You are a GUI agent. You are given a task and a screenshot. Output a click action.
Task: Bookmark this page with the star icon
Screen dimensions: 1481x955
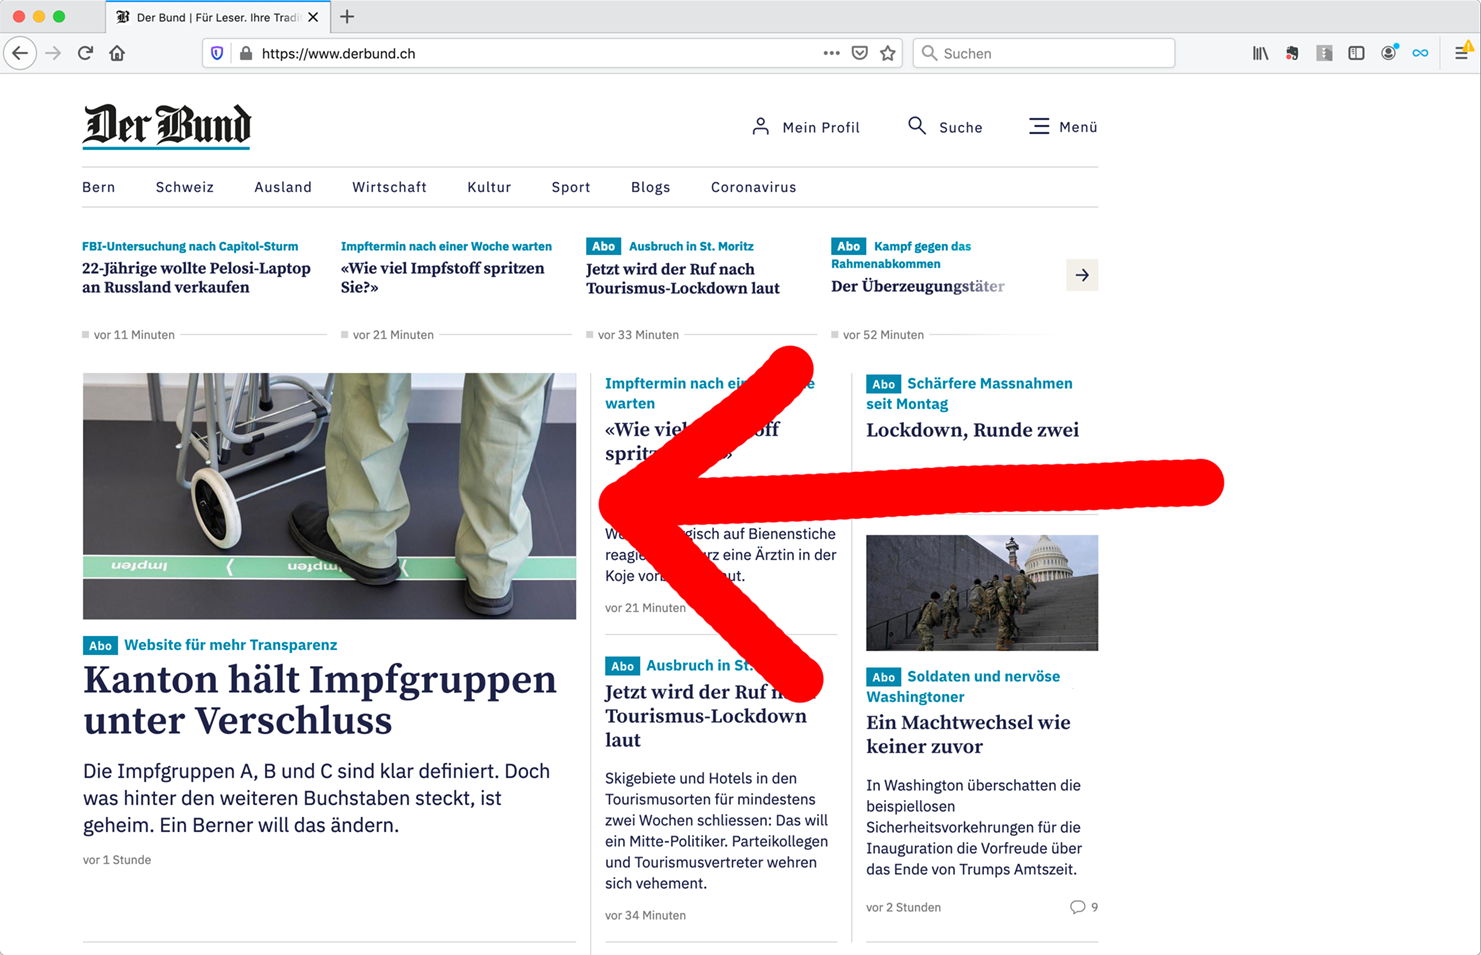[x=887, y=53]
